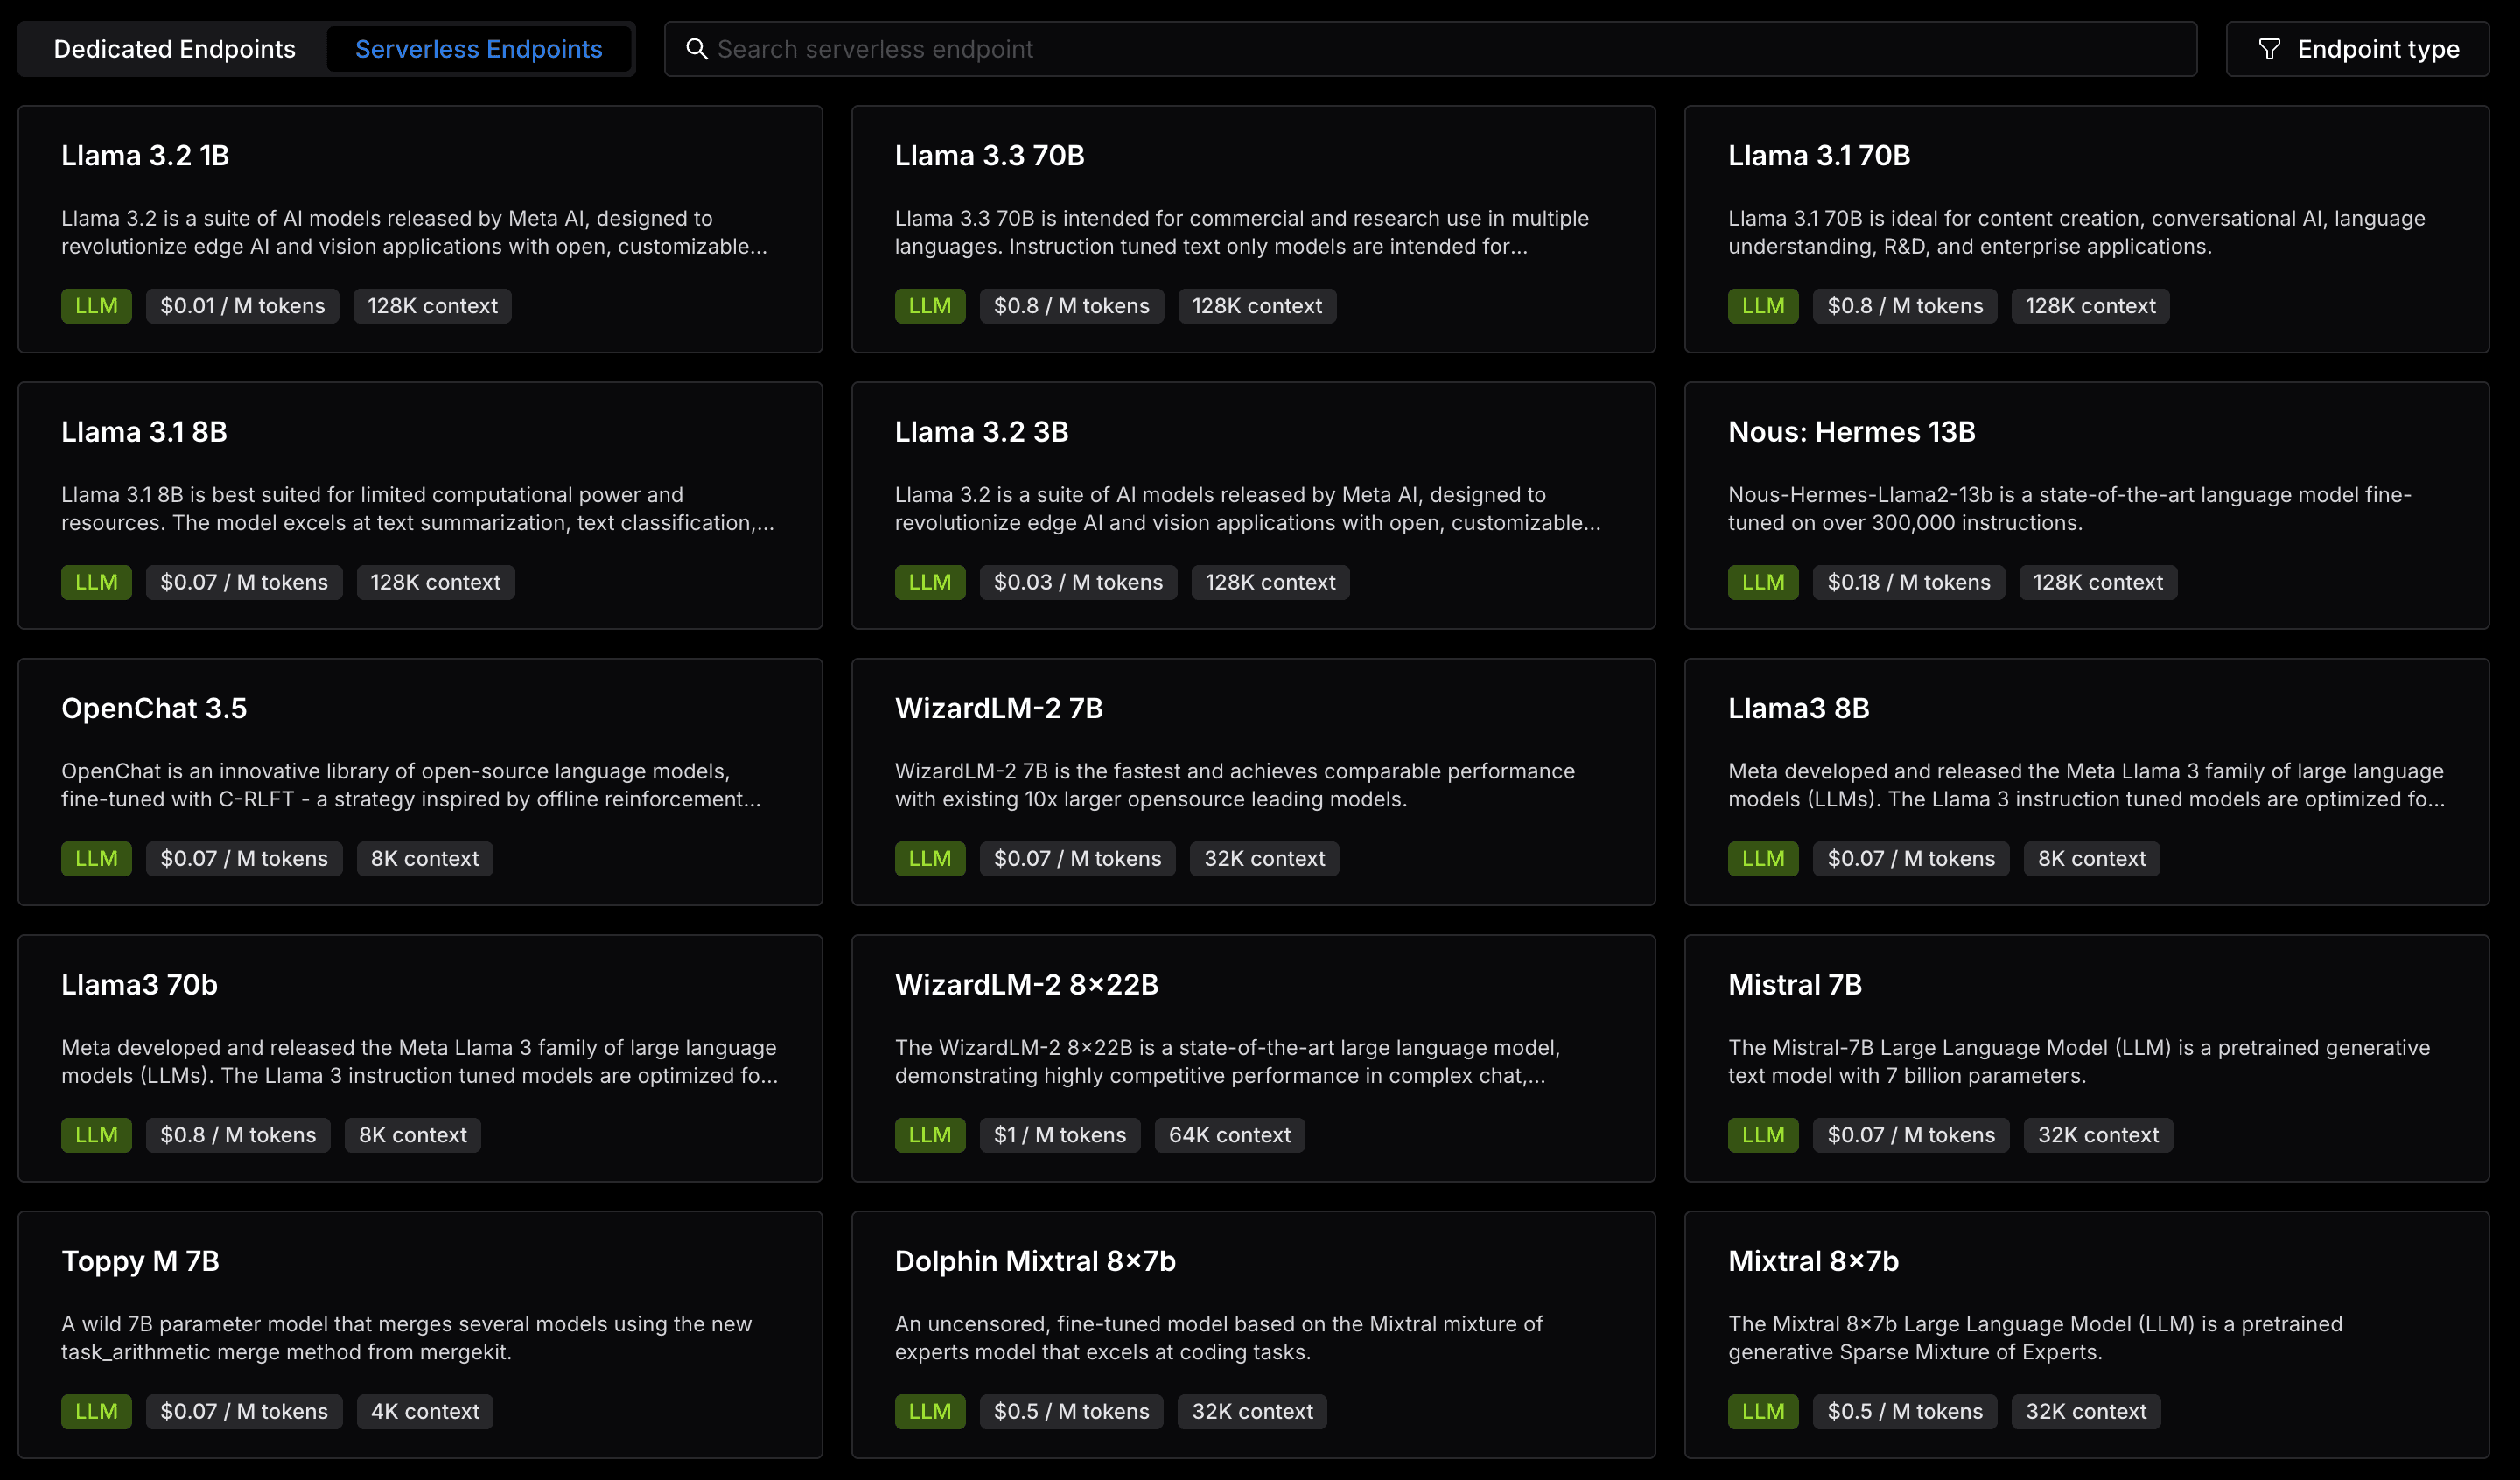Click $0.01 / M tokens price tag
Viewport: 2520px width, 1480px height.
coord(243,306)
